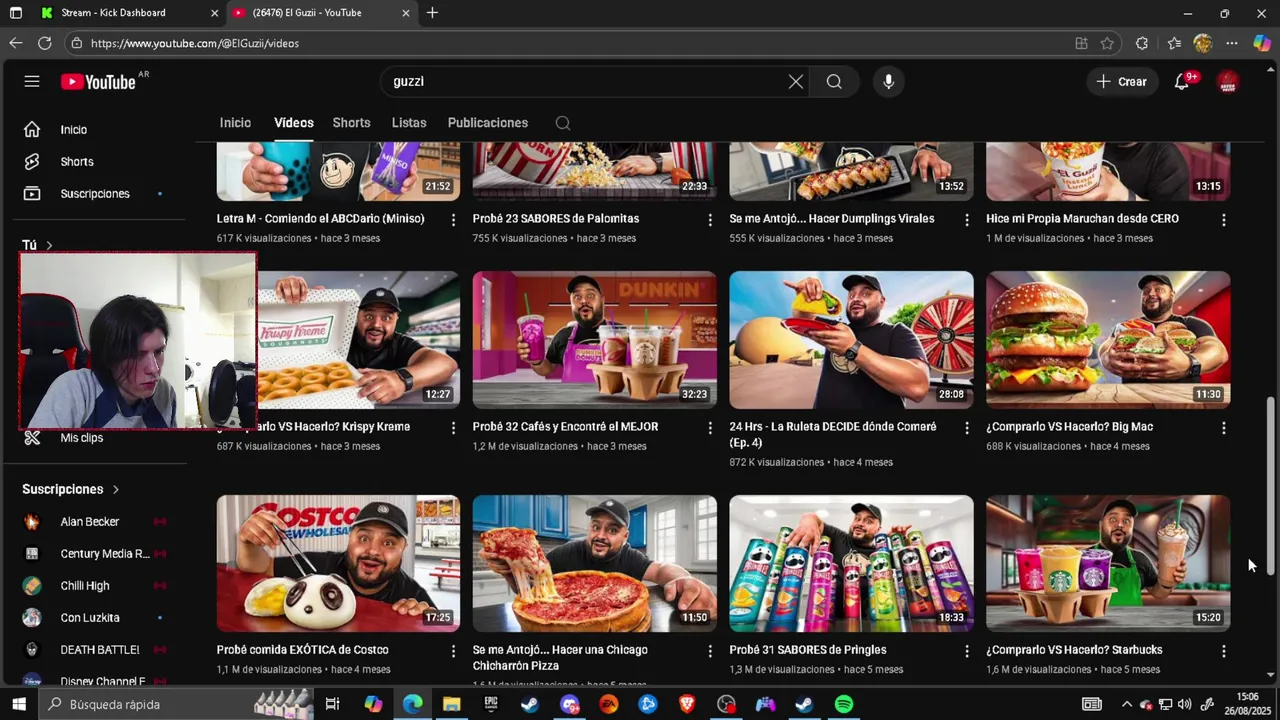Bookmark page with the star icon
Screen dimensions: 1280x720
pos(1107,43)
